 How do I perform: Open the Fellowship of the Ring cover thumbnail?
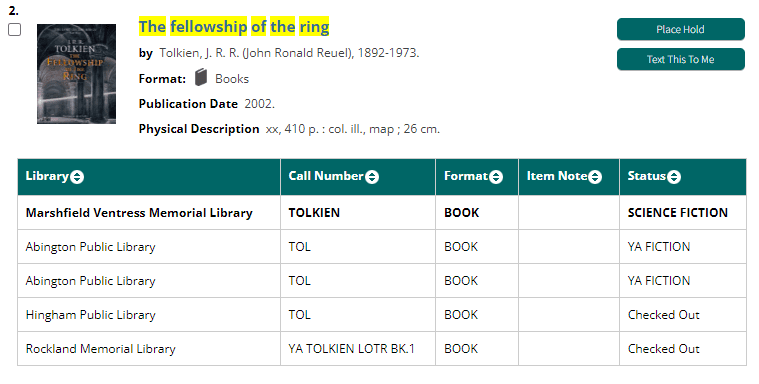pyautogui.click(x=76, y=74)
